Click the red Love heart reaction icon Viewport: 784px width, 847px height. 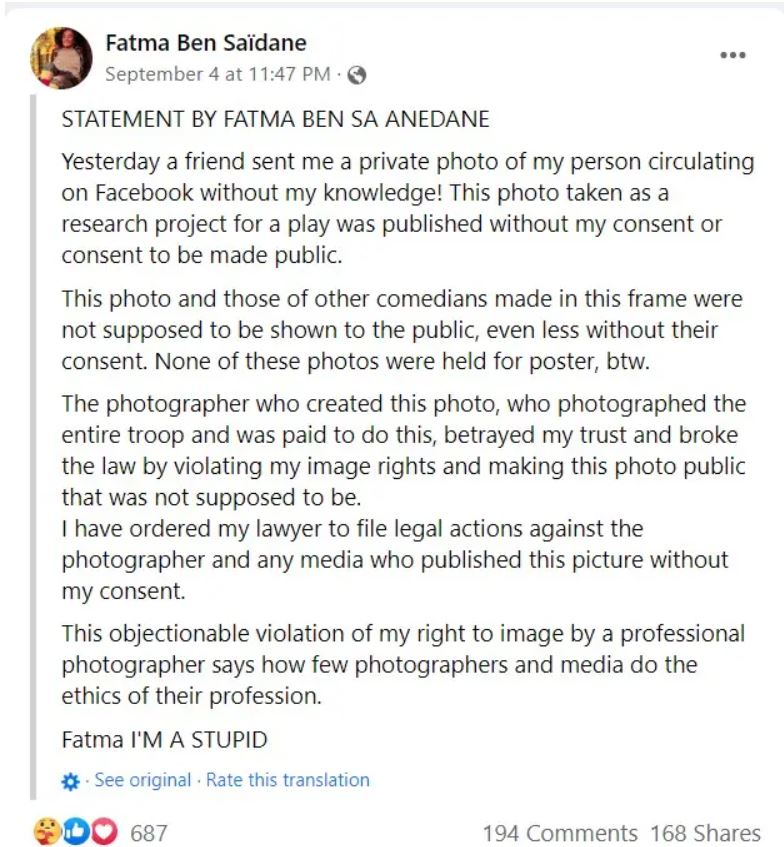tap(103, 831)
